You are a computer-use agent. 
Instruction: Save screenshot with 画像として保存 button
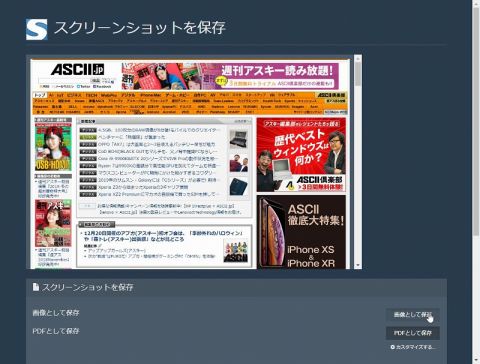(x=413, y=314)
